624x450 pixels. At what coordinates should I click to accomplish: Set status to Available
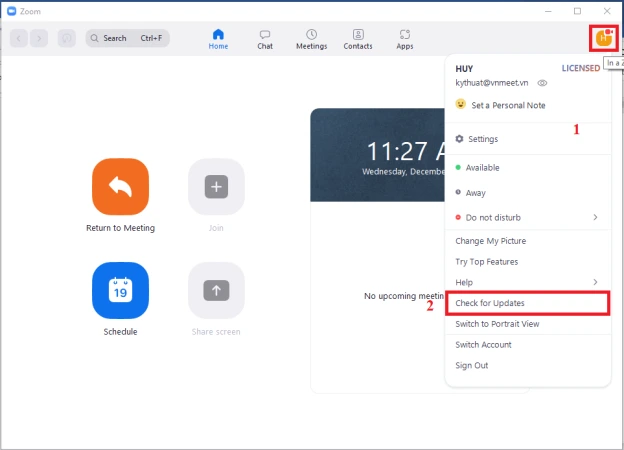pyautogui.click(x=477, y=168)
